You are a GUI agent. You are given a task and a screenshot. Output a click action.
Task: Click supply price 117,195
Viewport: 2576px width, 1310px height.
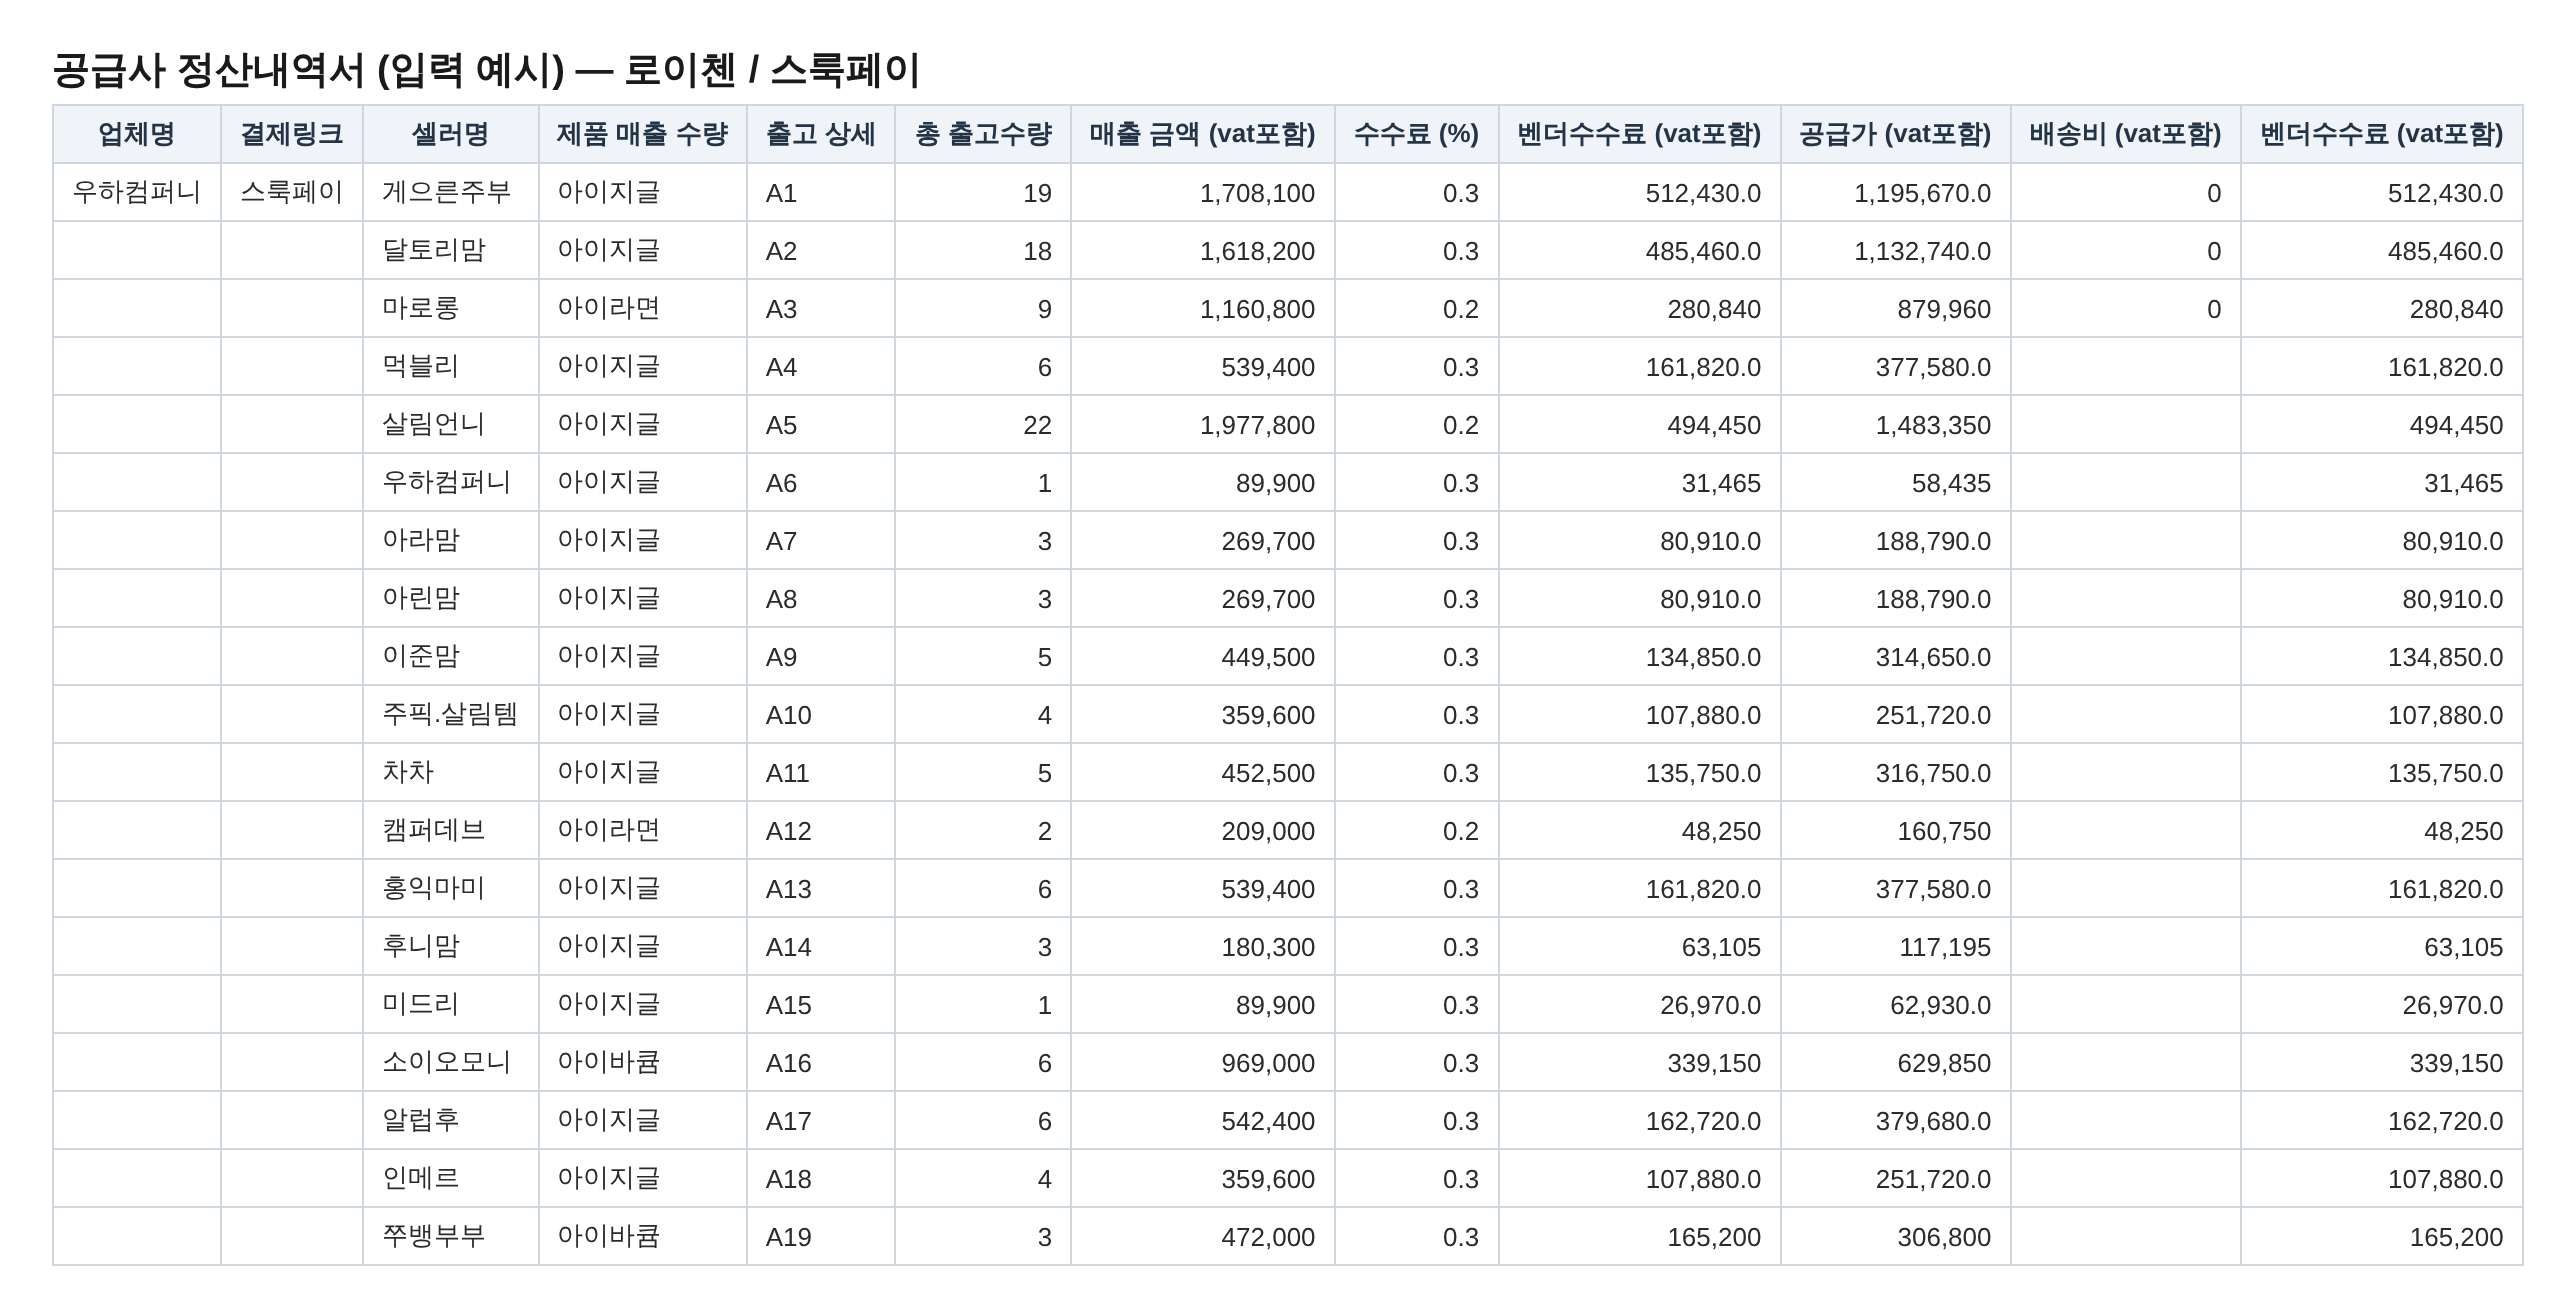point(1896,946)
